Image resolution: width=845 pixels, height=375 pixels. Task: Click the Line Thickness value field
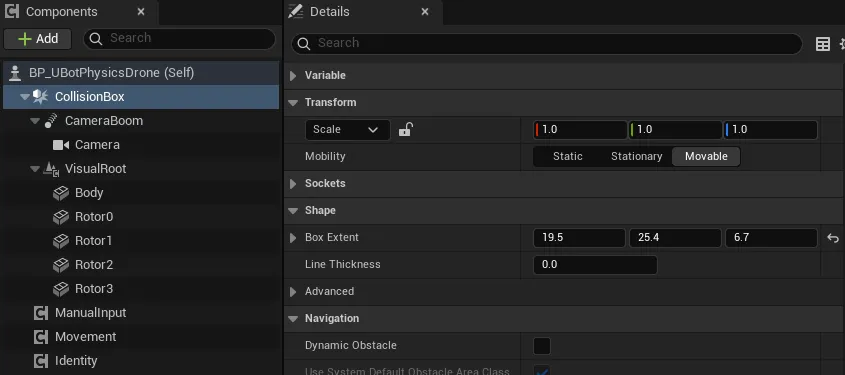[x=595, y=265]
